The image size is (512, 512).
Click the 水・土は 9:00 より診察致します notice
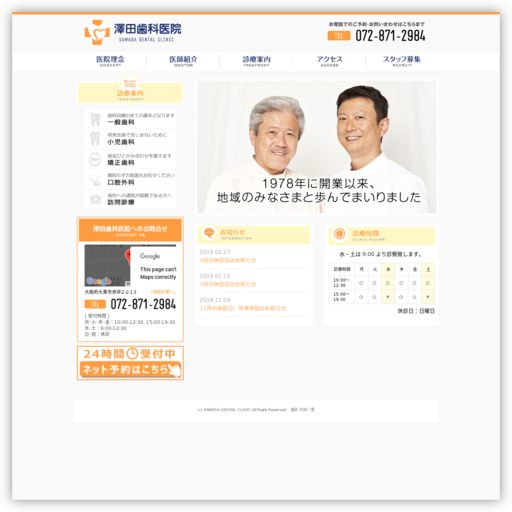pos(381,254)
